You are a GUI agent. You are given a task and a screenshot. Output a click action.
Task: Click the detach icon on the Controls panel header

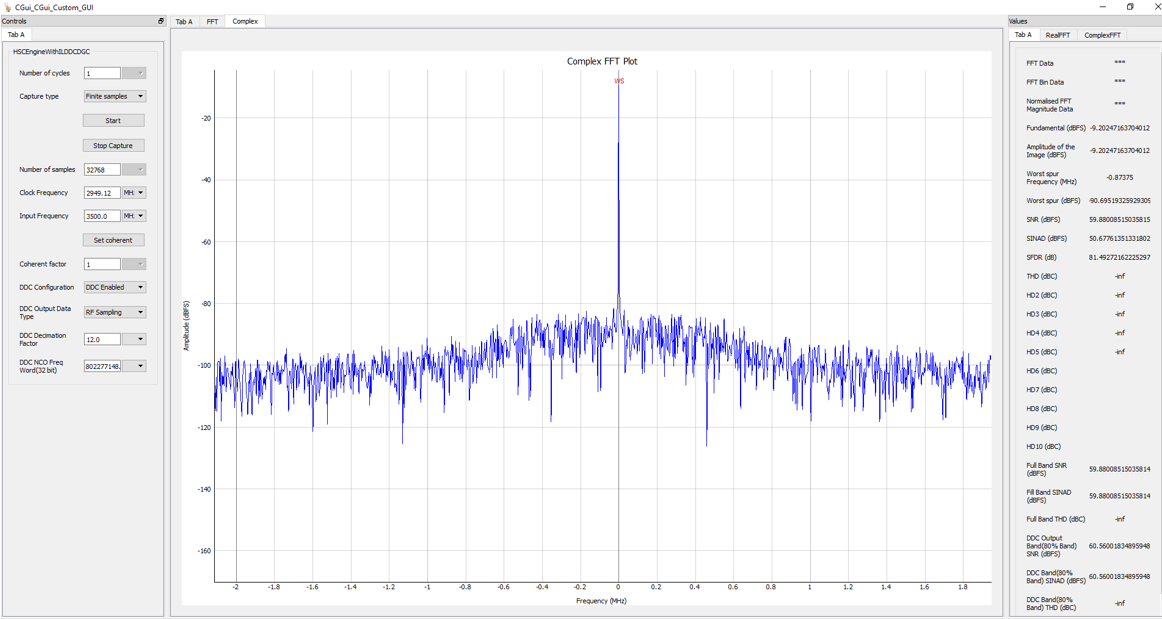[160, 20]
